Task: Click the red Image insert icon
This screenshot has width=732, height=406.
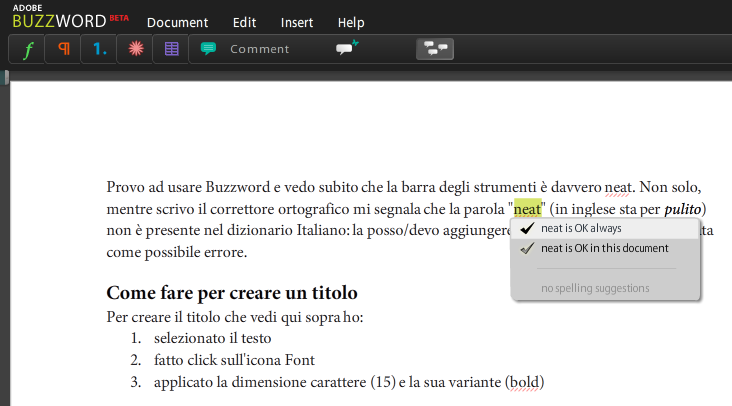Action: click(135, 49)
